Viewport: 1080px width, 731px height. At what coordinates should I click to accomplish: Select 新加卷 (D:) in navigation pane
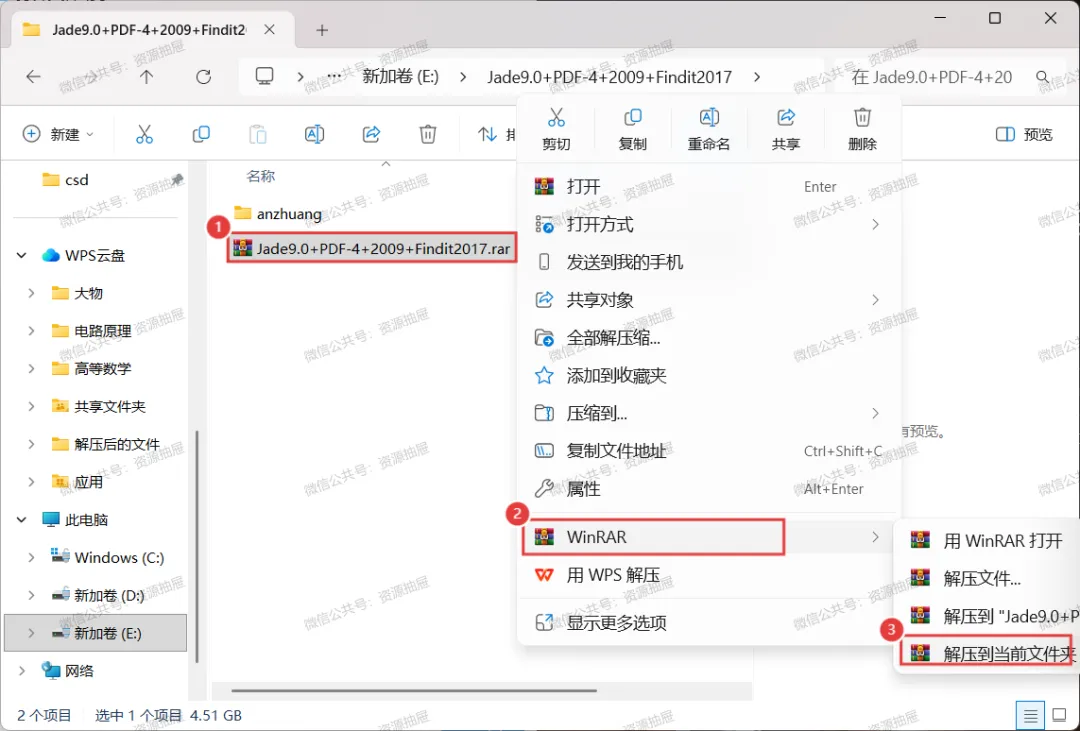(x=98, y=595)
